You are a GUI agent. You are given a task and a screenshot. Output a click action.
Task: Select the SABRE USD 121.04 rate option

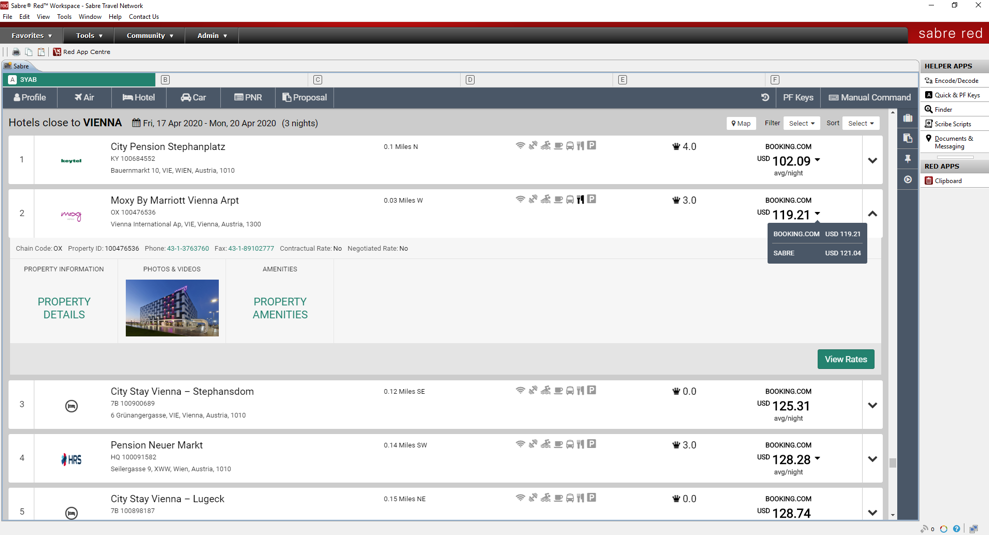tap(817, 253)
